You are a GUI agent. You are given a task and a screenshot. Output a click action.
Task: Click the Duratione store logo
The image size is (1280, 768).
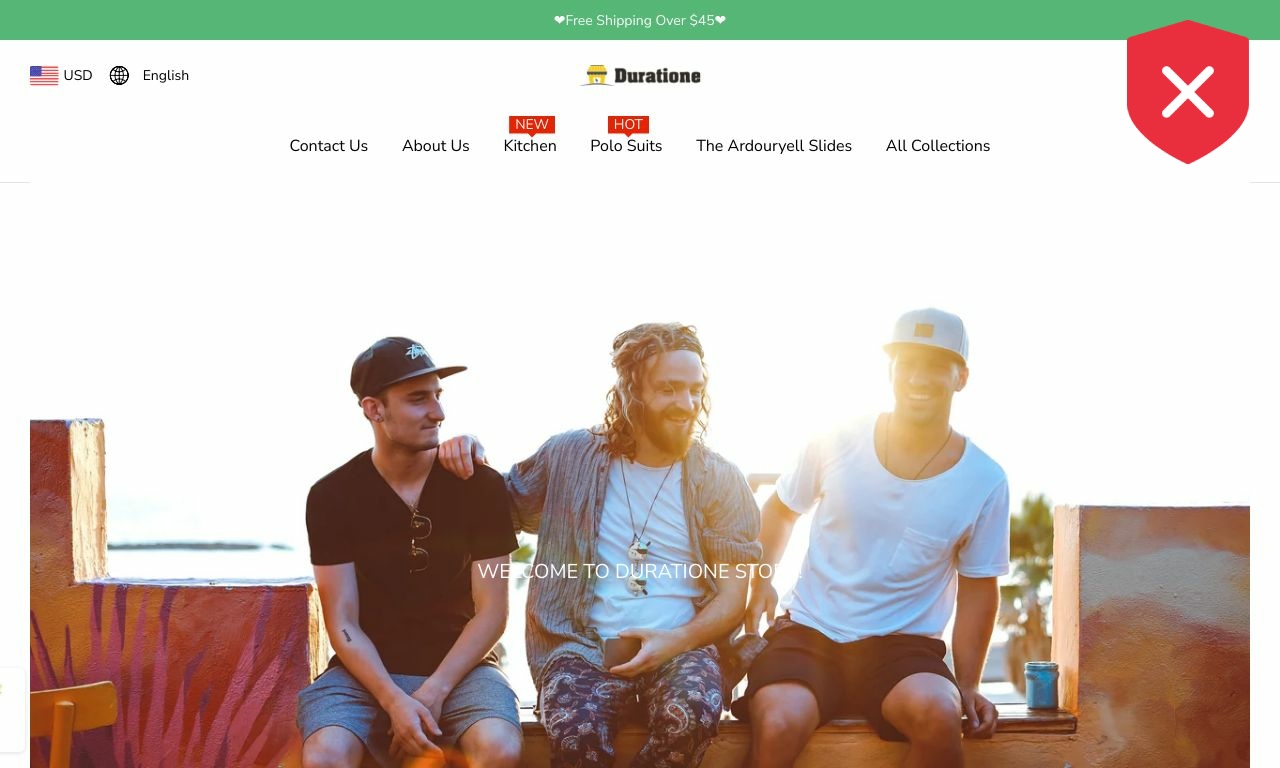click(x=640, y=75)
